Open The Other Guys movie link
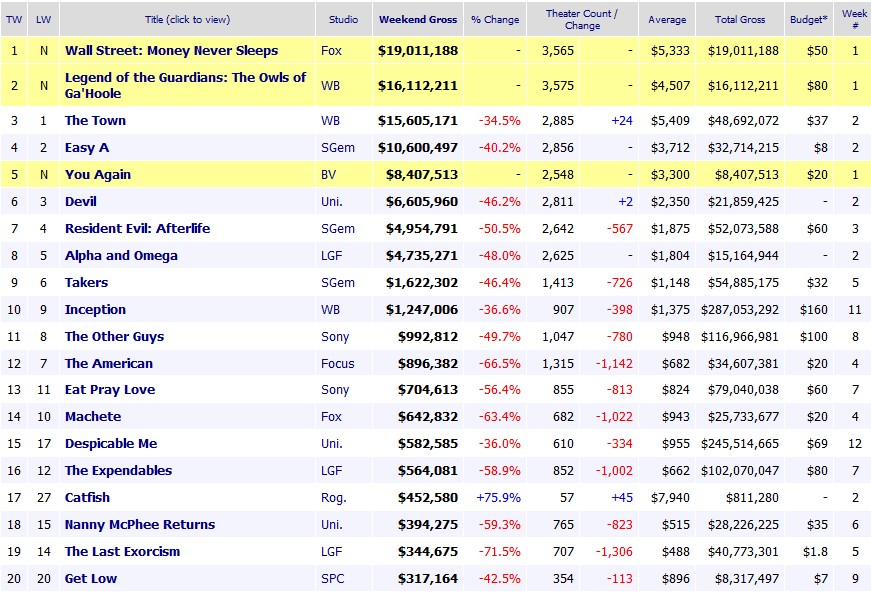Viewport: 871px width, 592px height. click(x=114, y=337)
